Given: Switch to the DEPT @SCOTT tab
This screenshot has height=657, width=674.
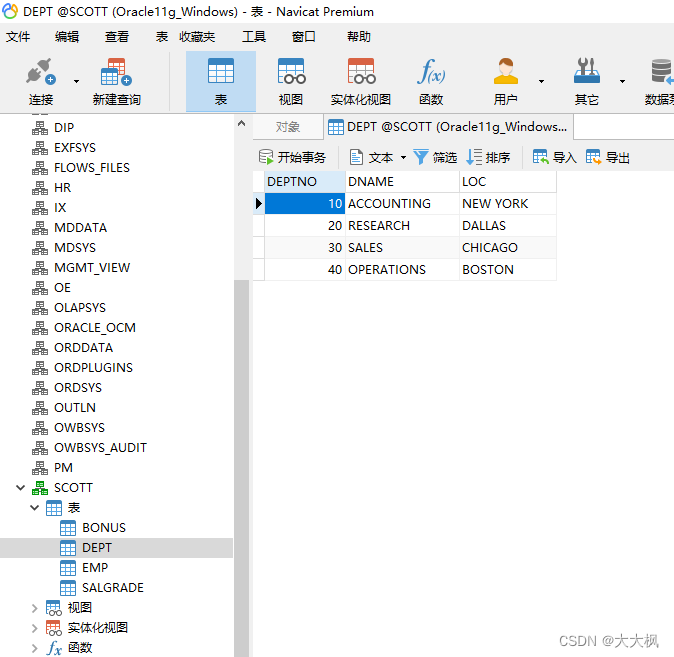Looking at the screenshot, I should [448, 127].
